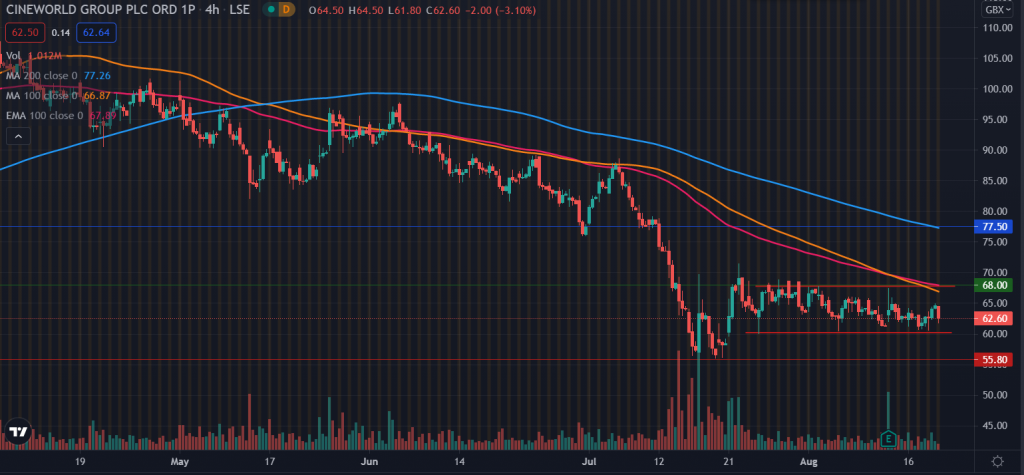
Task: Click the 4h interval label in title
Action: [x=212, y=10]
